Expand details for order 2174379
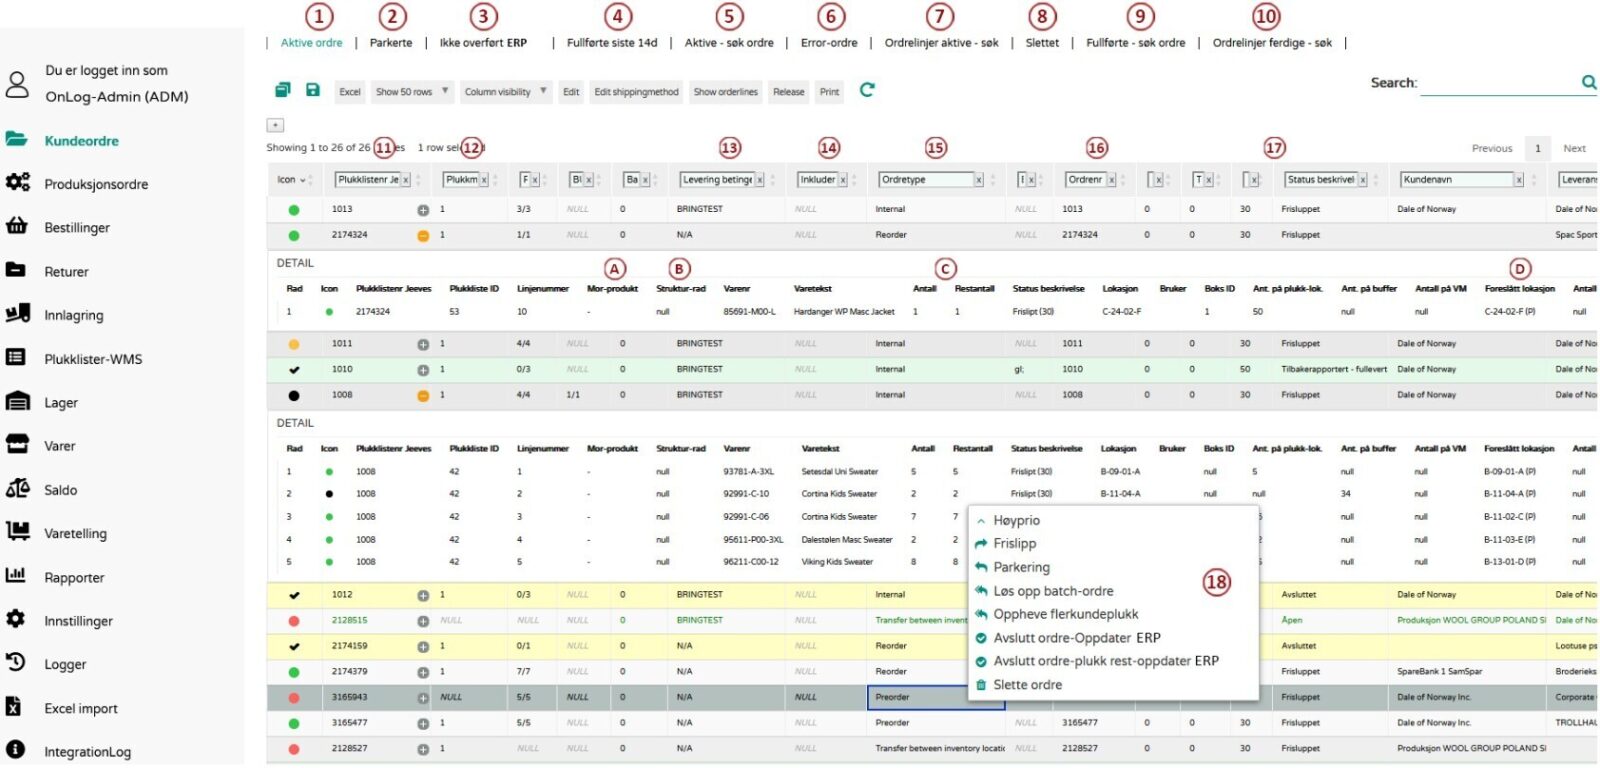The height and width of the screenshot is (768, 1600). pos(423,672)
